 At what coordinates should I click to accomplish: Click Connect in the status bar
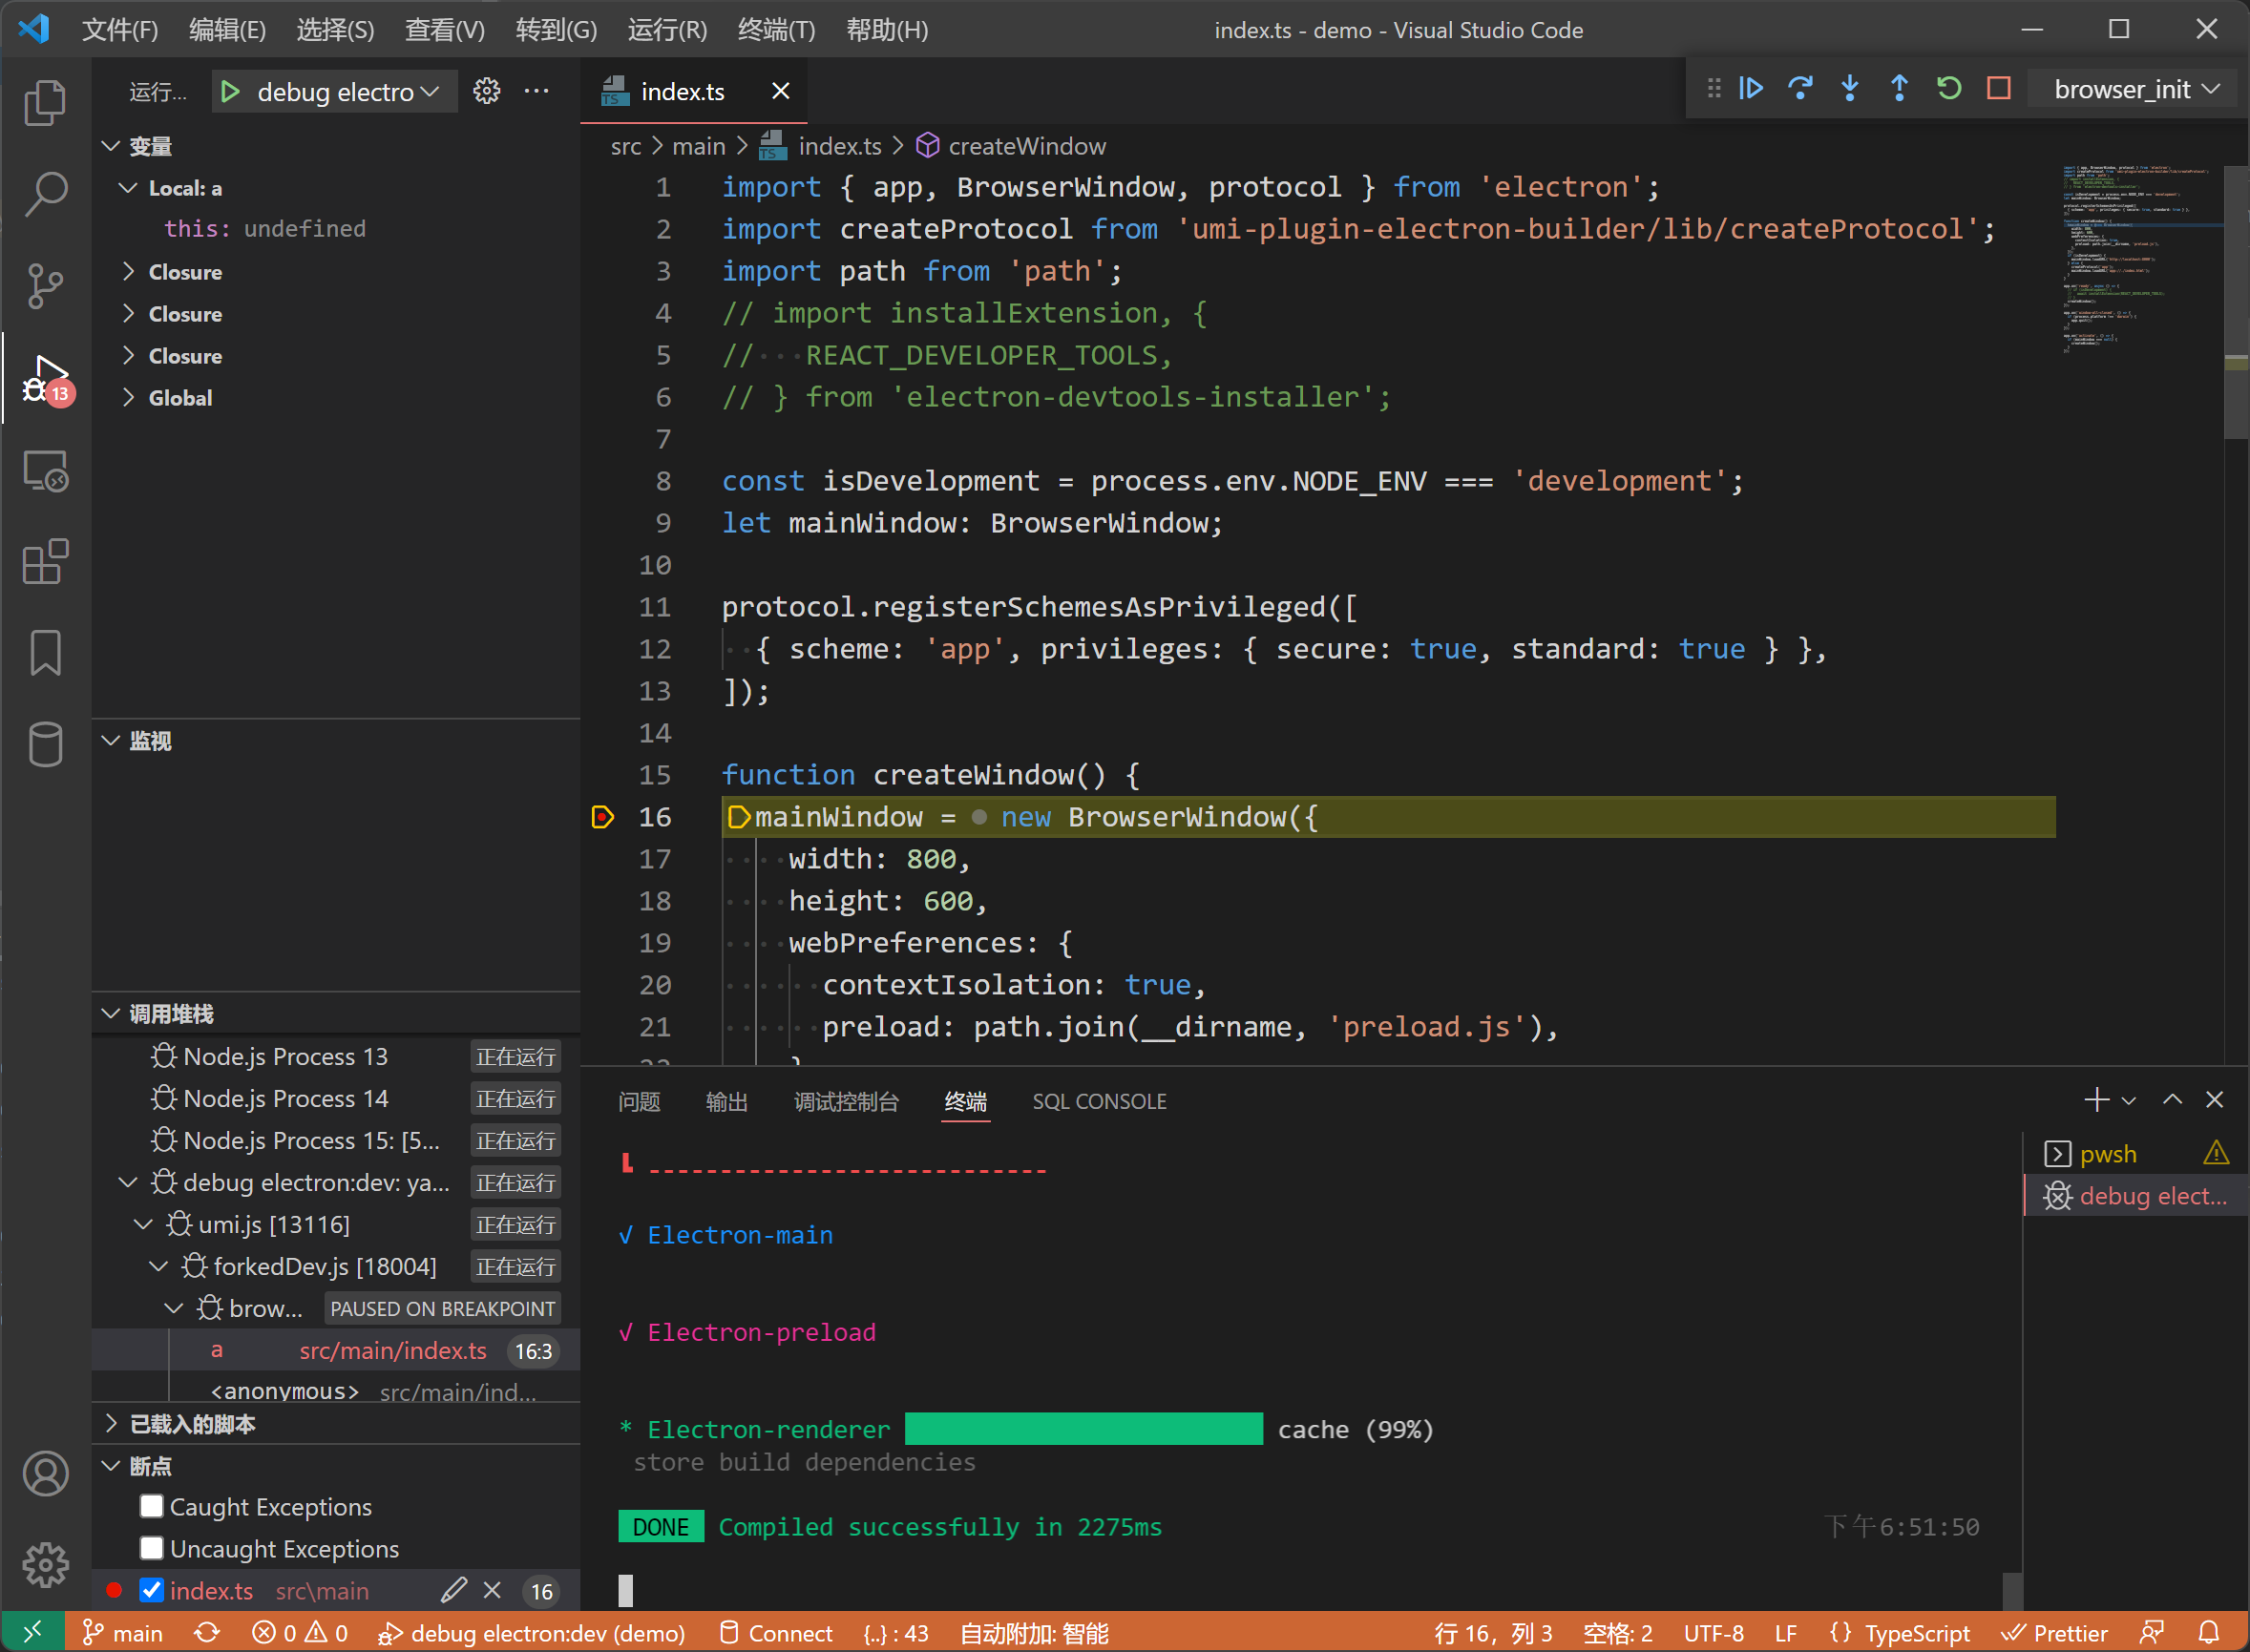(x=775, y=1632)
